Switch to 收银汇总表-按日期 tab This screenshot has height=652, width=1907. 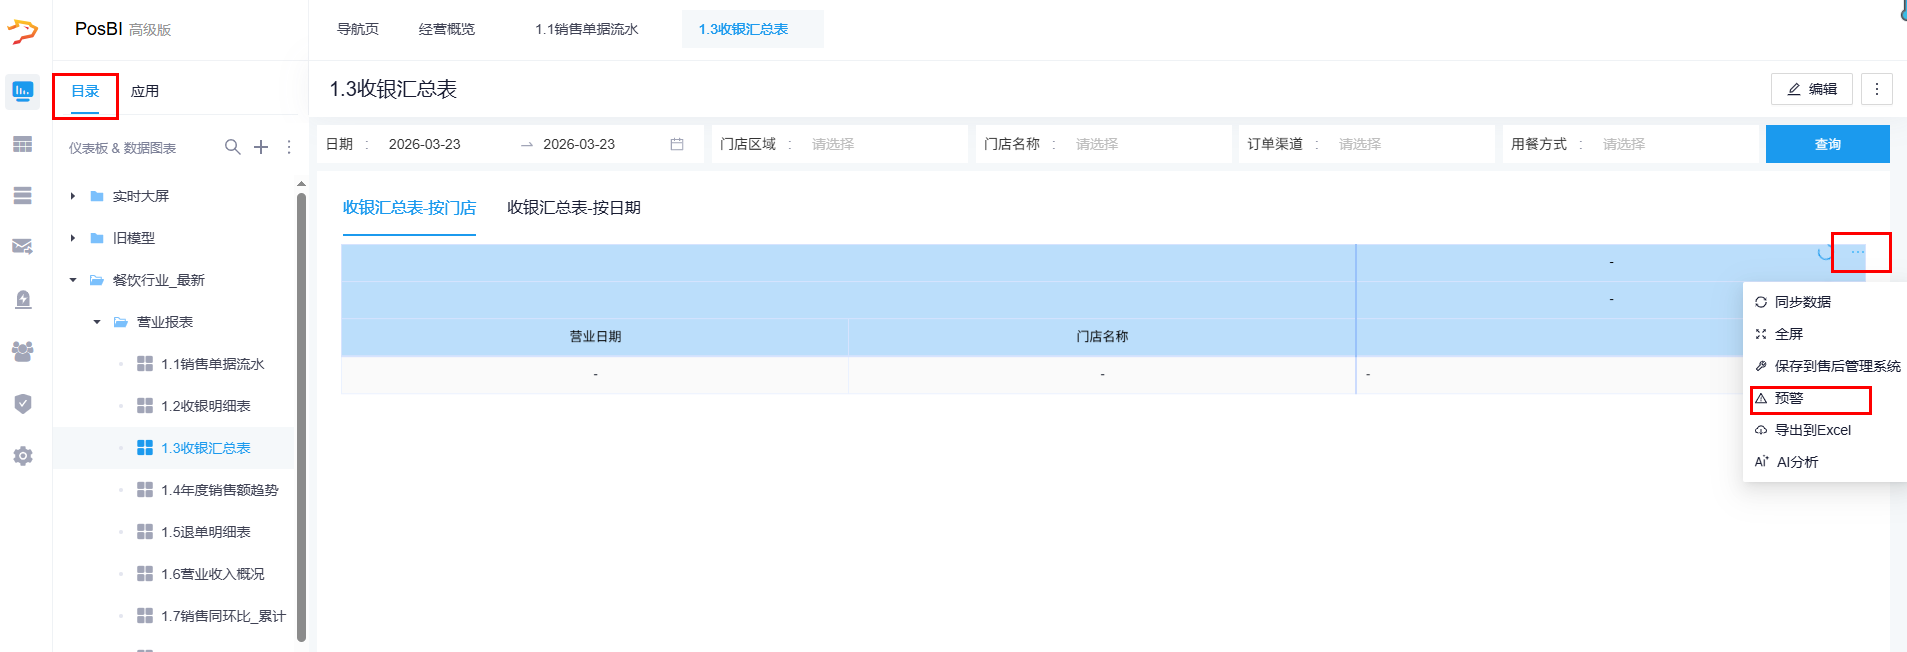(x=574, y=208)
